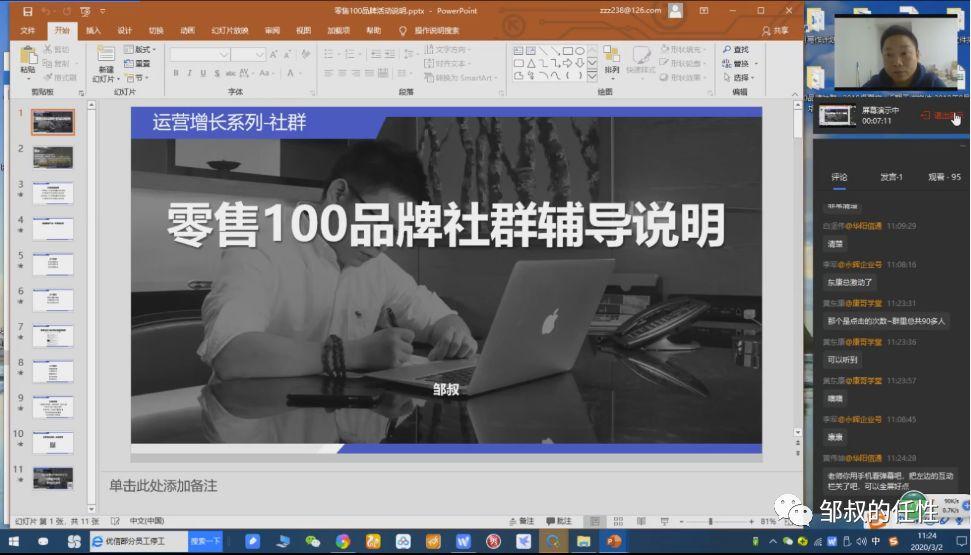Open the Insert (插入) ribbon tab

pyautogui.click(x=93, y=30)
